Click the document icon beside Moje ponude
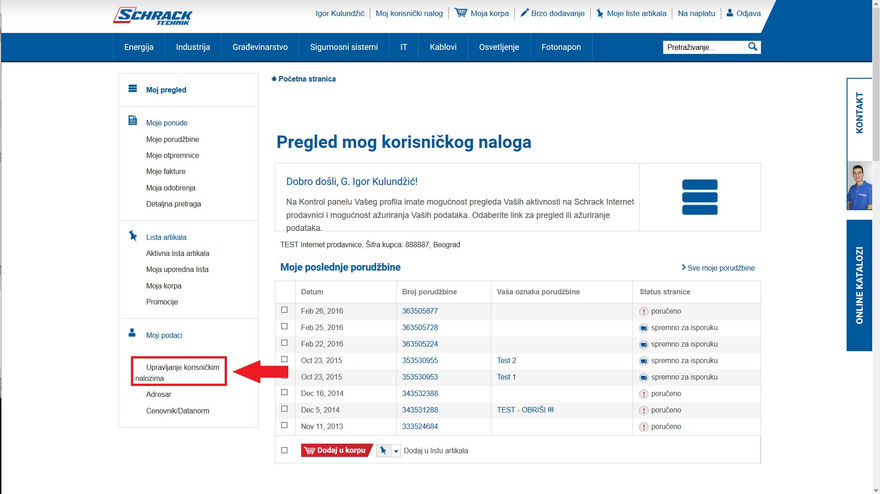The width and height of the screenshot is (880, 494). [132, 121]
